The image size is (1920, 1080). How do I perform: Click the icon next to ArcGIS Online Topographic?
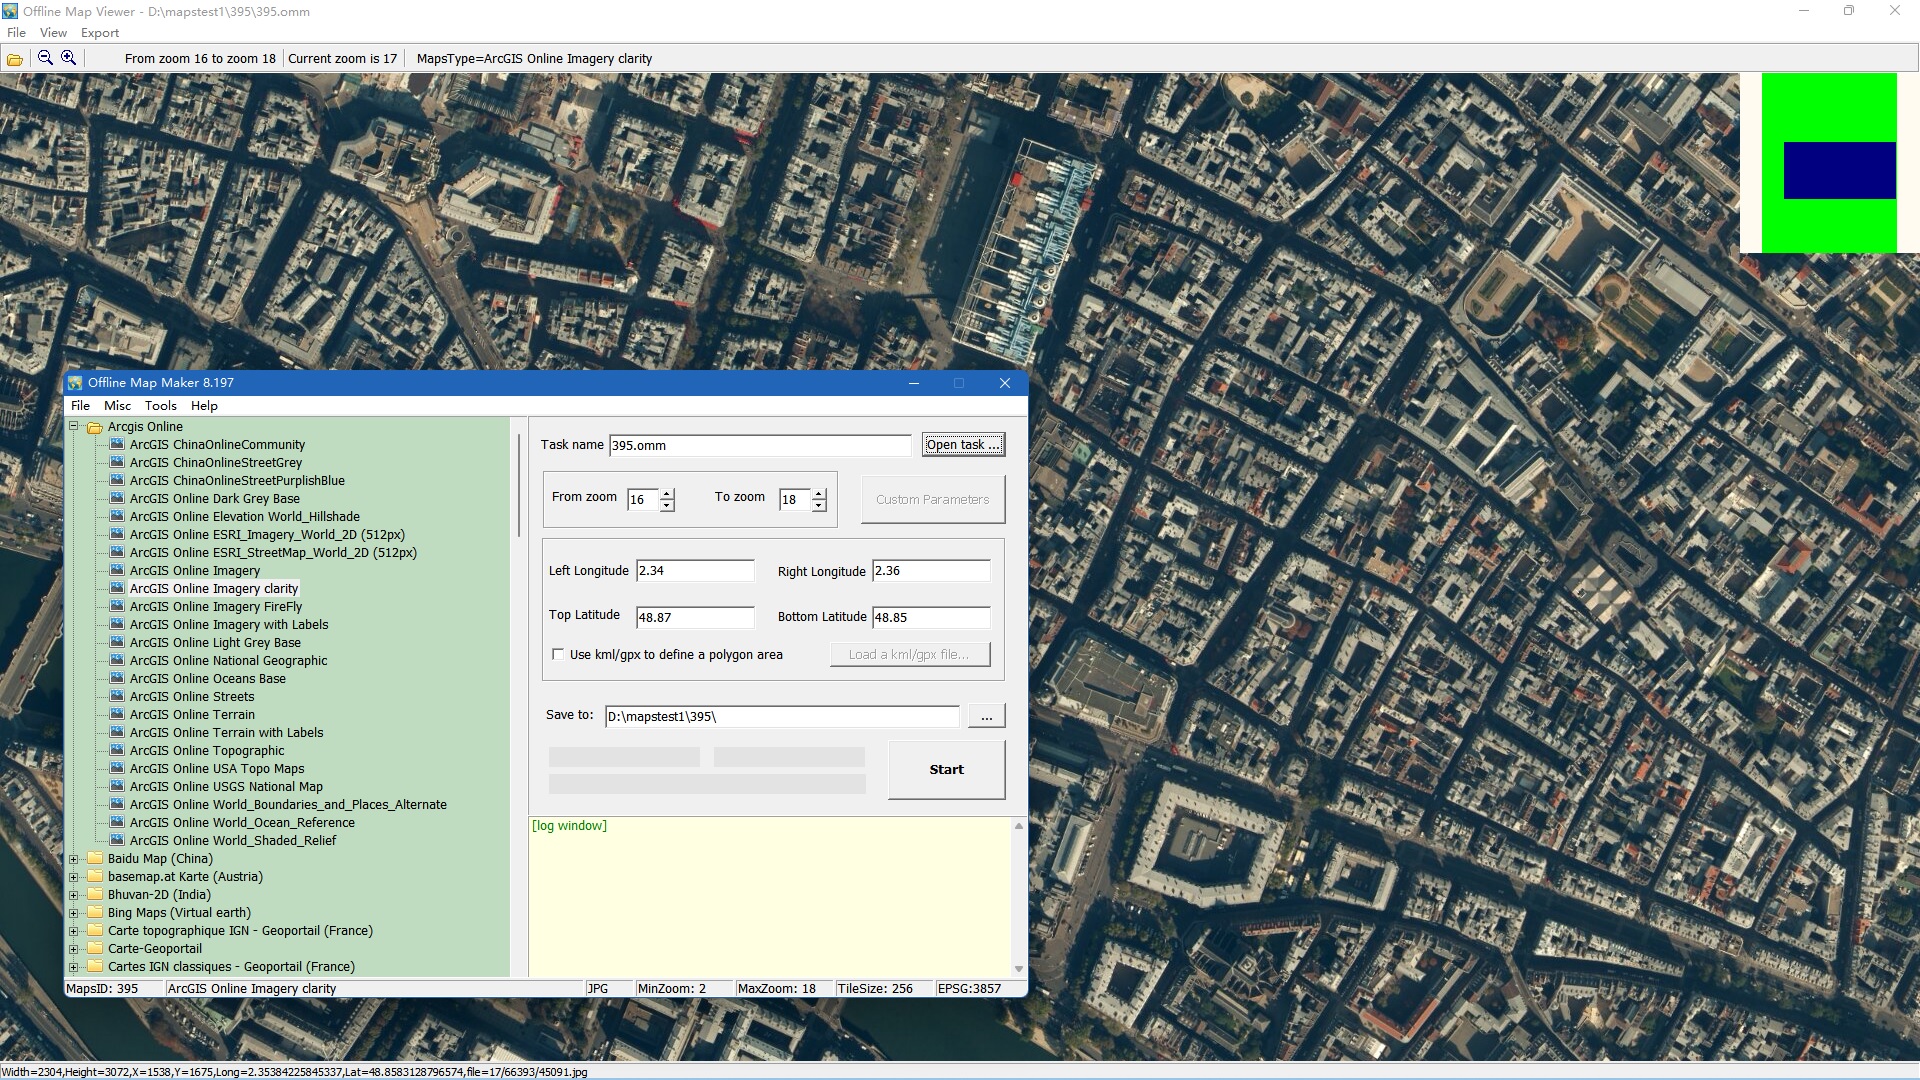pyautogui.click(x=117, y=751)
